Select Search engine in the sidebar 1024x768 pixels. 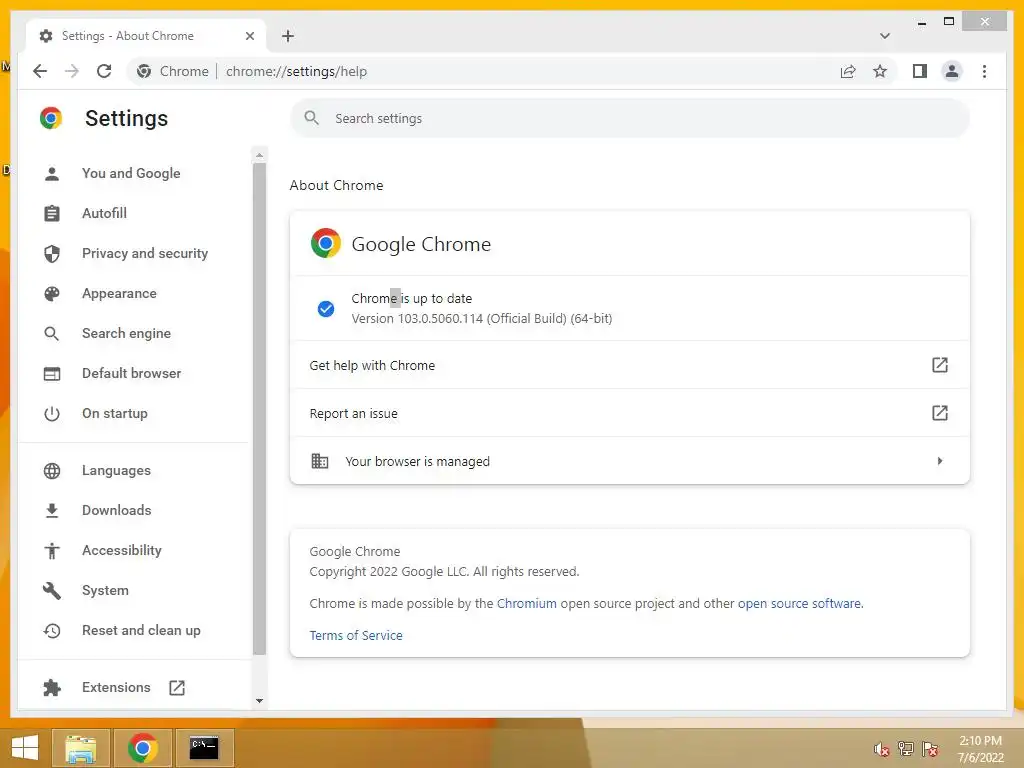[x=127, y=333]
